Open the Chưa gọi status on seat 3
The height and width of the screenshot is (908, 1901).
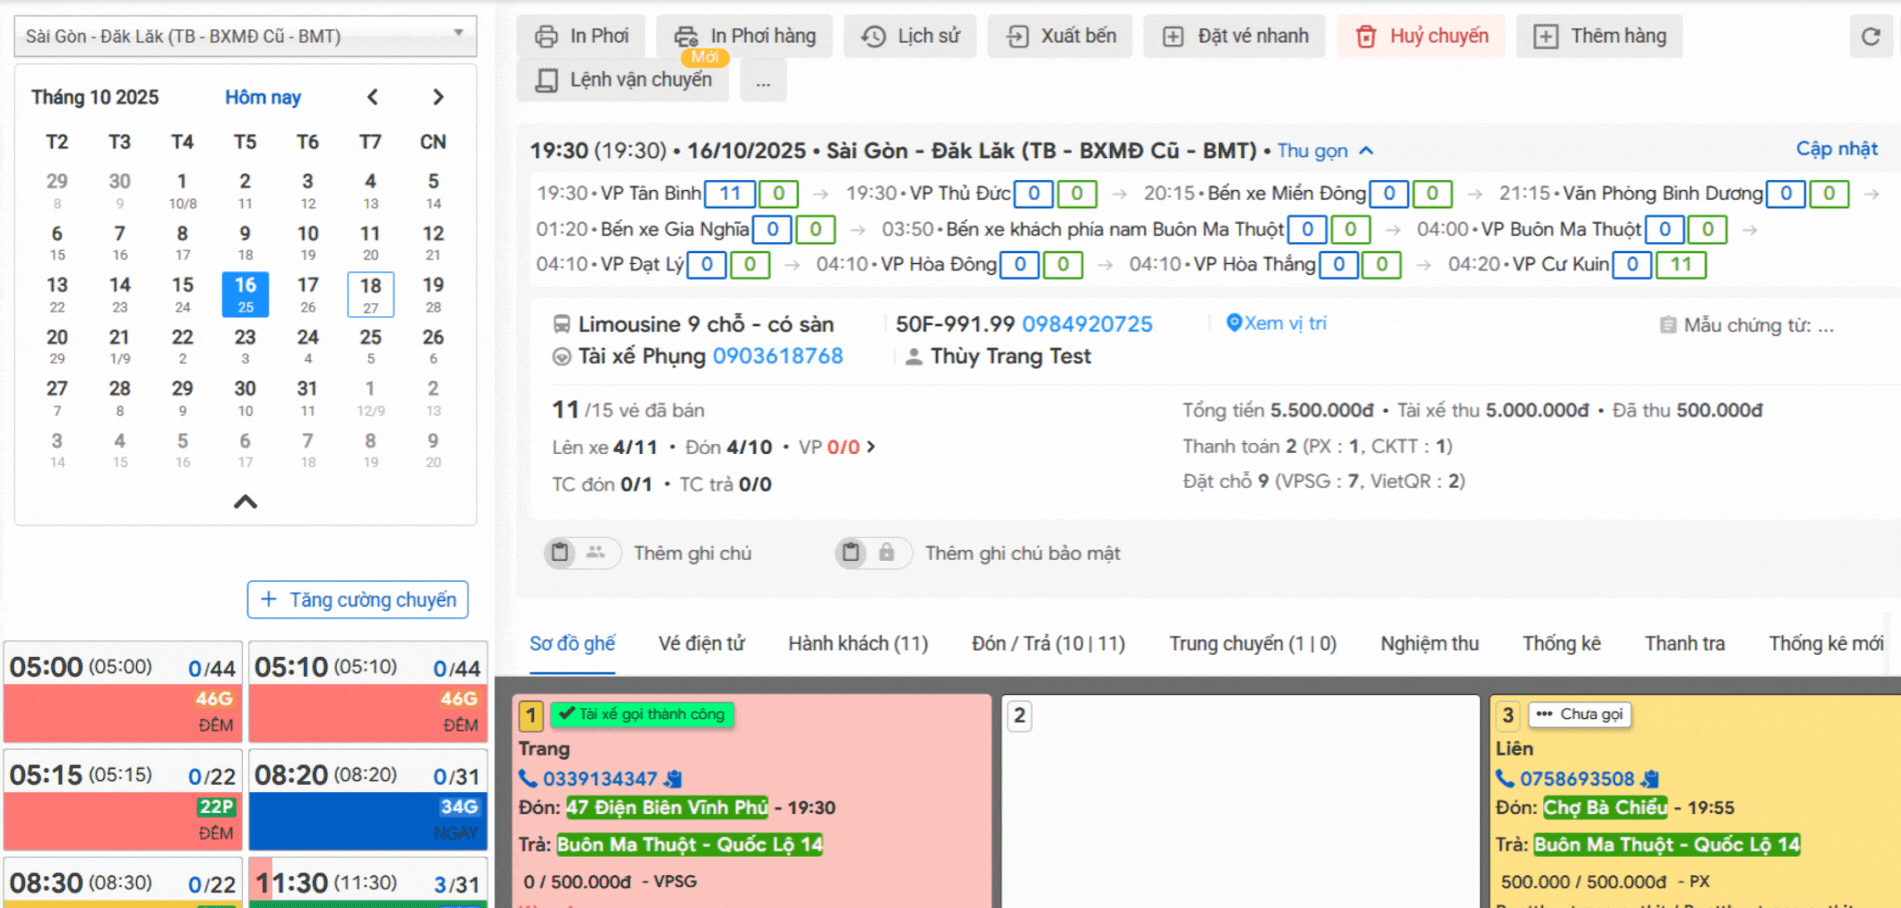tap(1580, 714)
